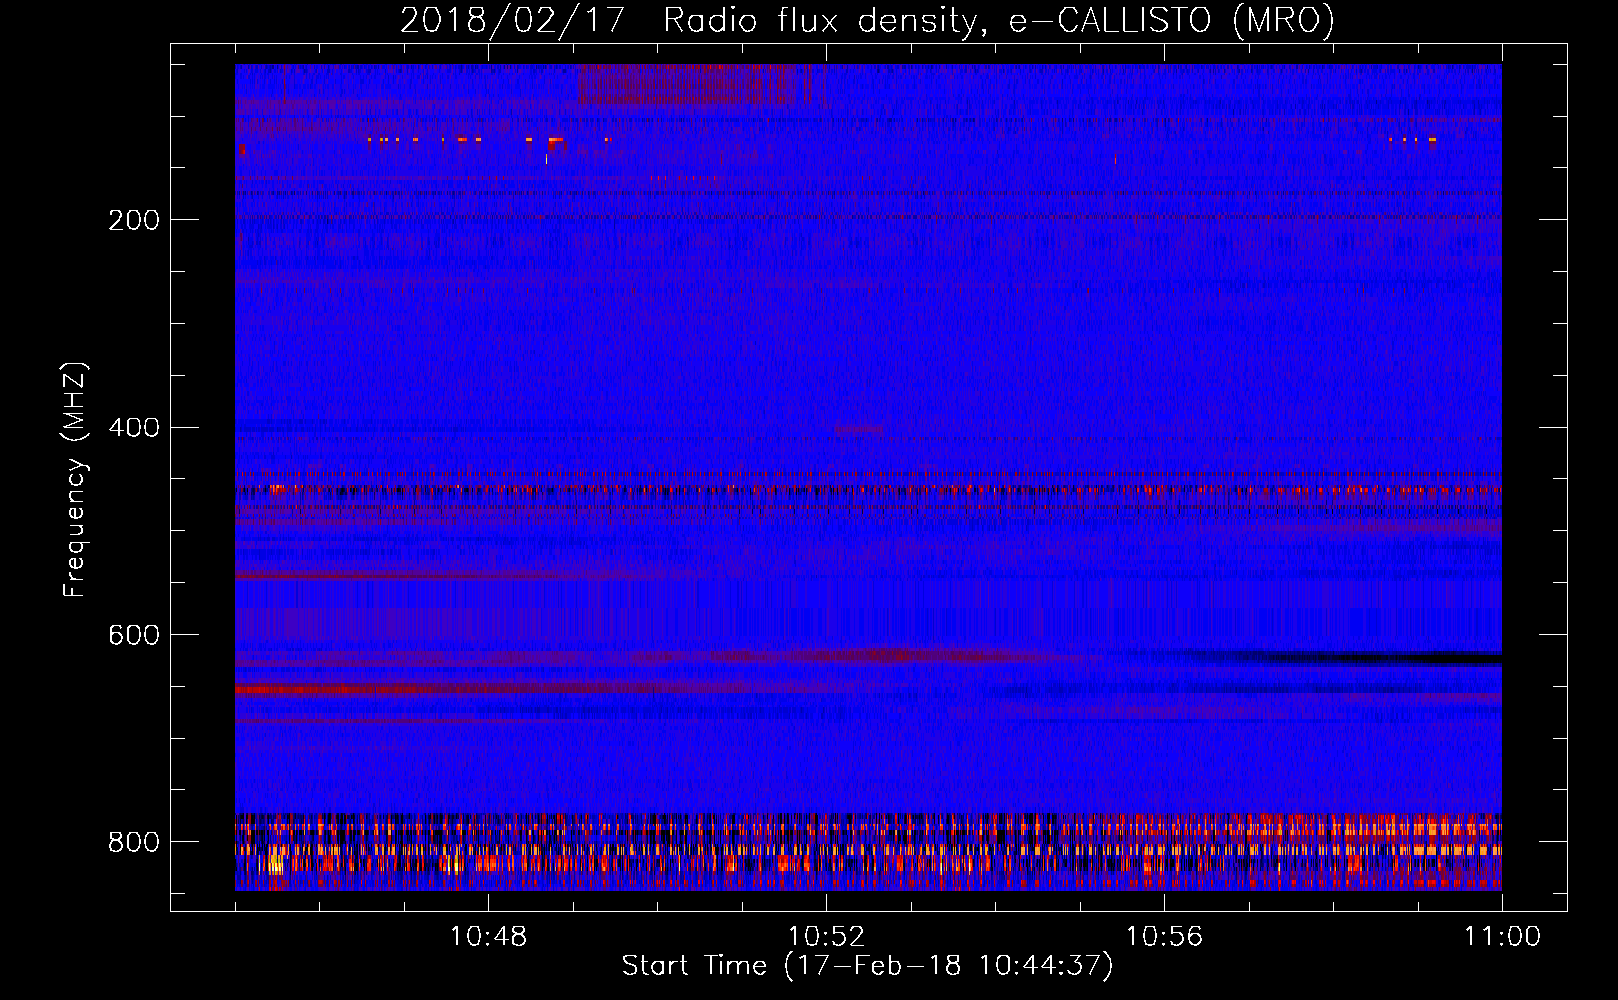Click the 10:48 time tick label
The width and height of the screenshot is (1618, 1000).
point(488,937)
